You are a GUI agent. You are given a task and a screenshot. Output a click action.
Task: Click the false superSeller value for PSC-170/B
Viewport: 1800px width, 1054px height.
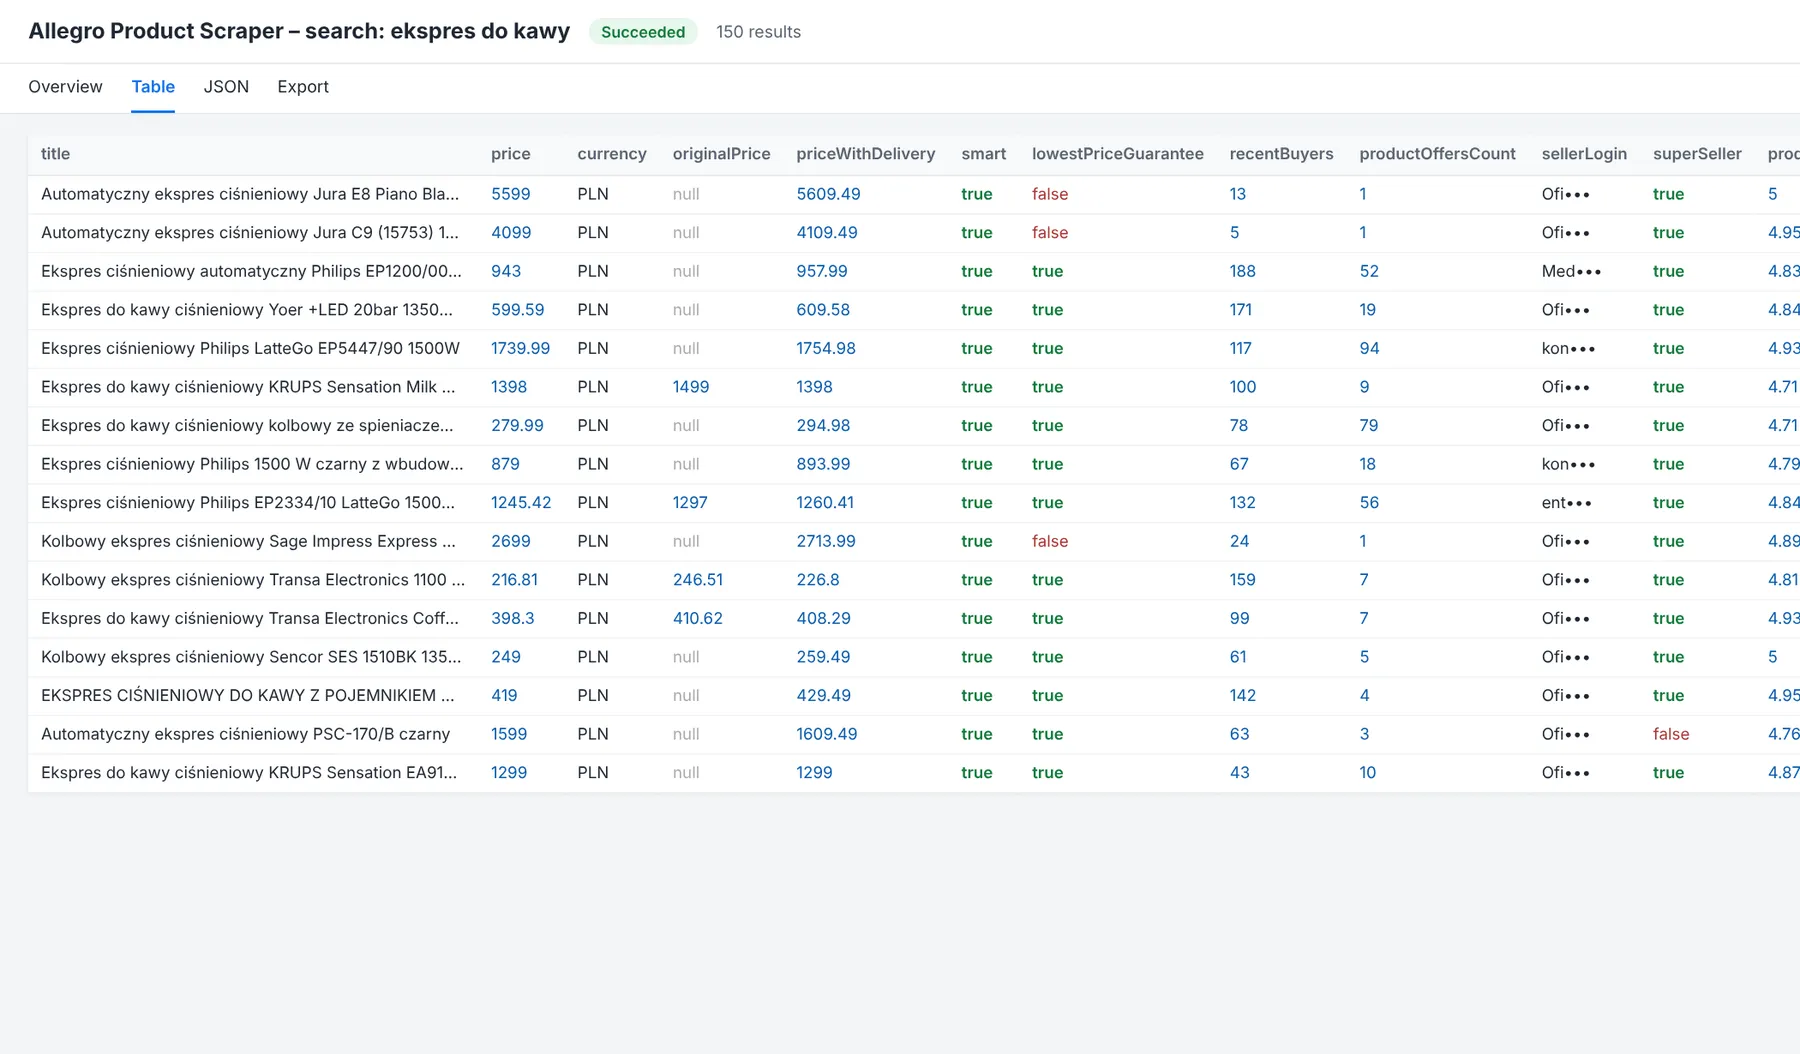1671,734
